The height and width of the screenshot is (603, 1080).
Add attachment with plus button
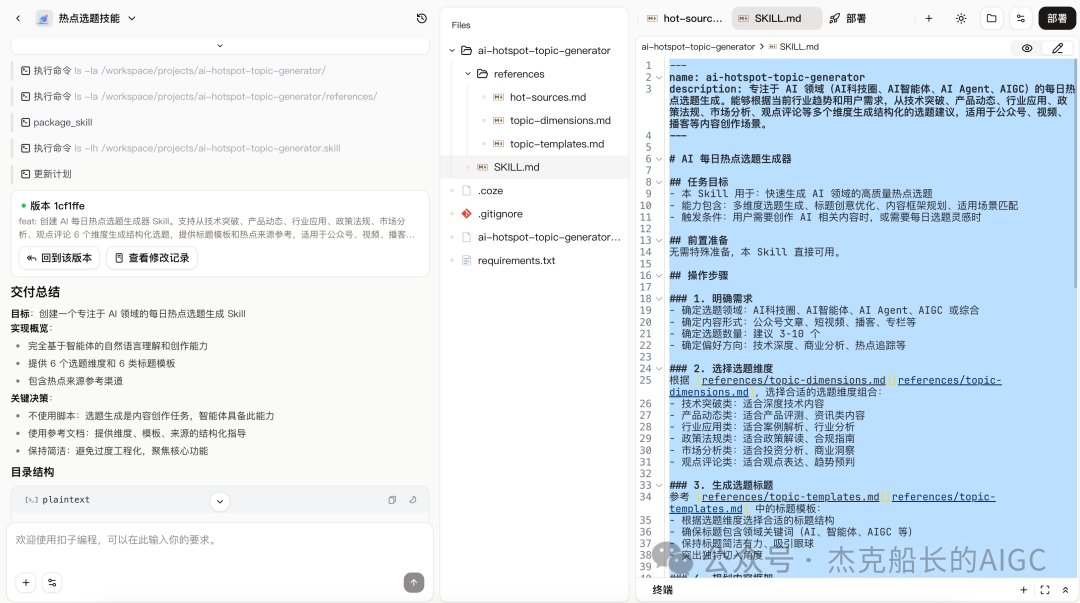[x=25, y=582]
